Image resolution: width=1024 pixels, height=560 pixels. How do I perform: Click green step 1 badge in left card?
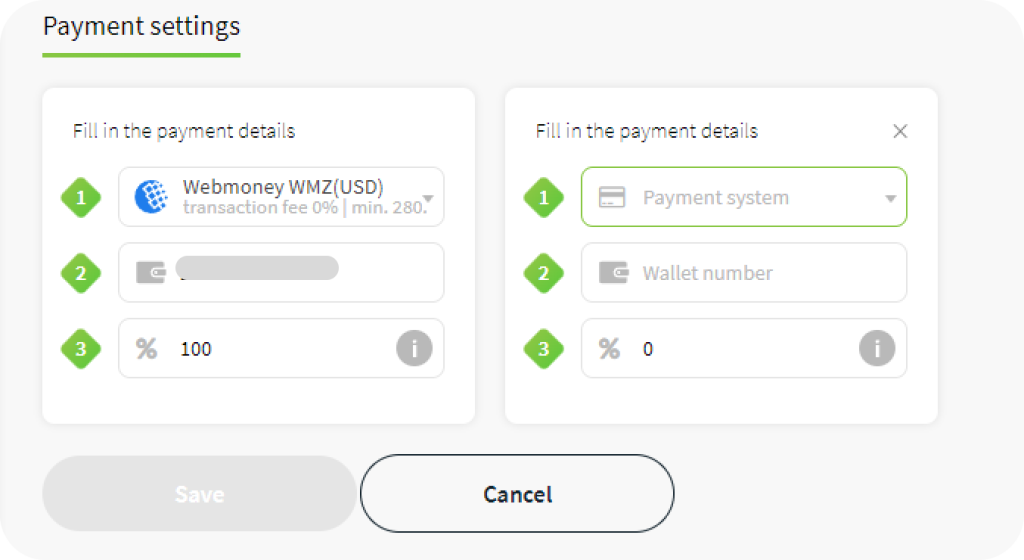pyautogui.click(x=81, y=197)
